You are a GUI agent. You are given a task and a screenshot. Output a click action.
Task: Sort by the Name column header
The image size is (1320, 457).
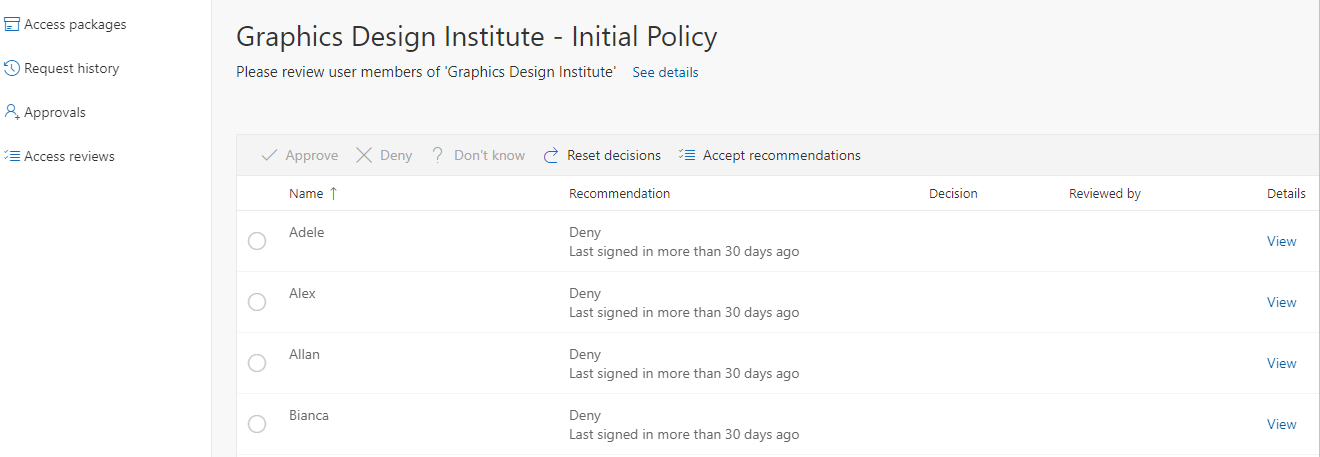[306, 193]
